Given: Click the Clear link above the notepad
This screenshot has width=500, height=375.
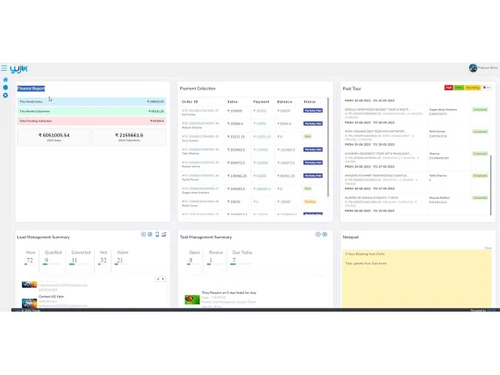Looking at the screenshot, I should coord(488,248).
